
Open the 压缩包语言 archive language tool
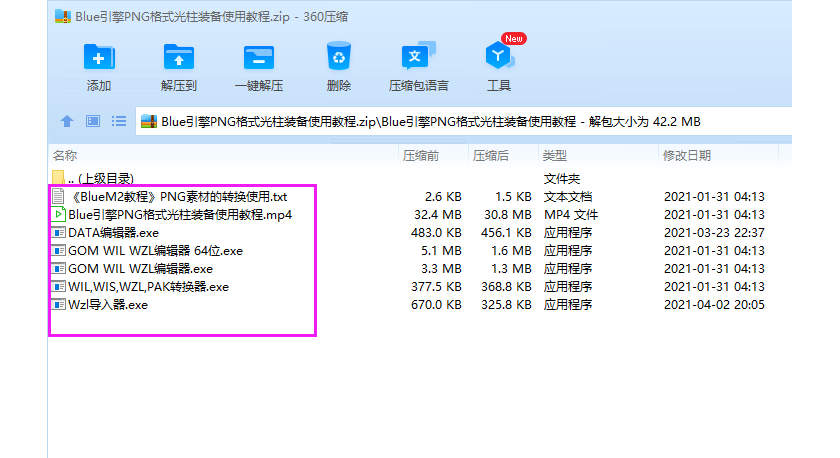418,56
